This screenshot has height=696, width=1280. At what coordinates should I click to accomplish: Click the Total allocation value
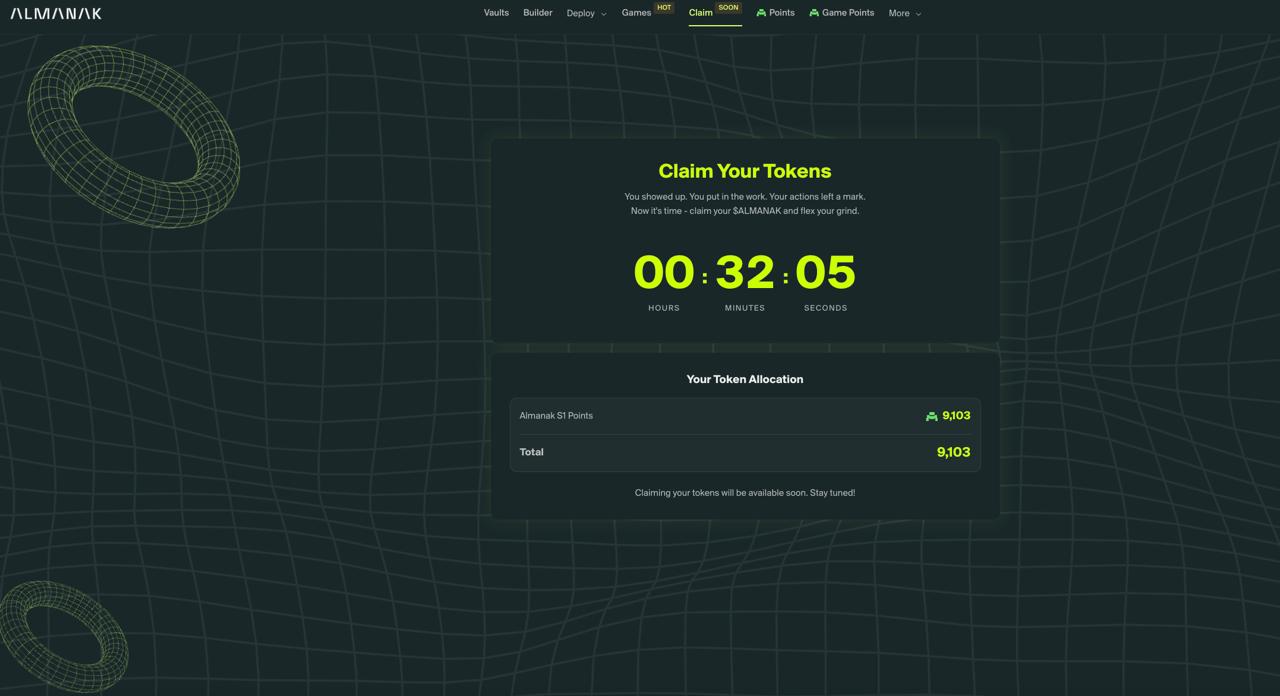953,452
